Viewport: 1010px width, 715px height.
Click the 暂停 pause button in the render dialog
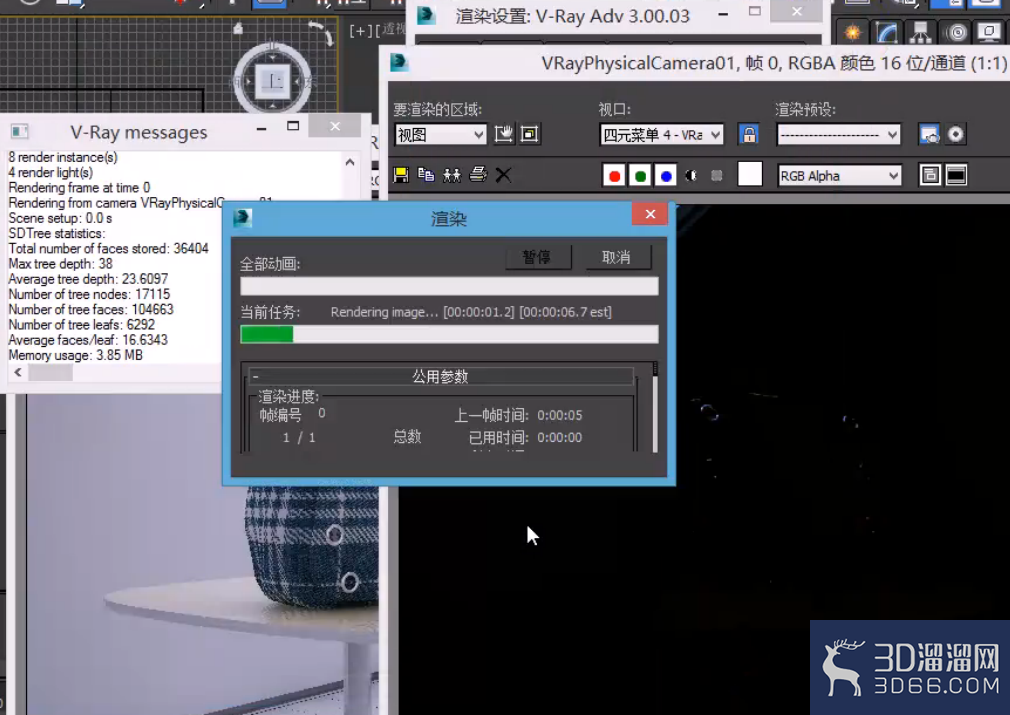(537, 257)
